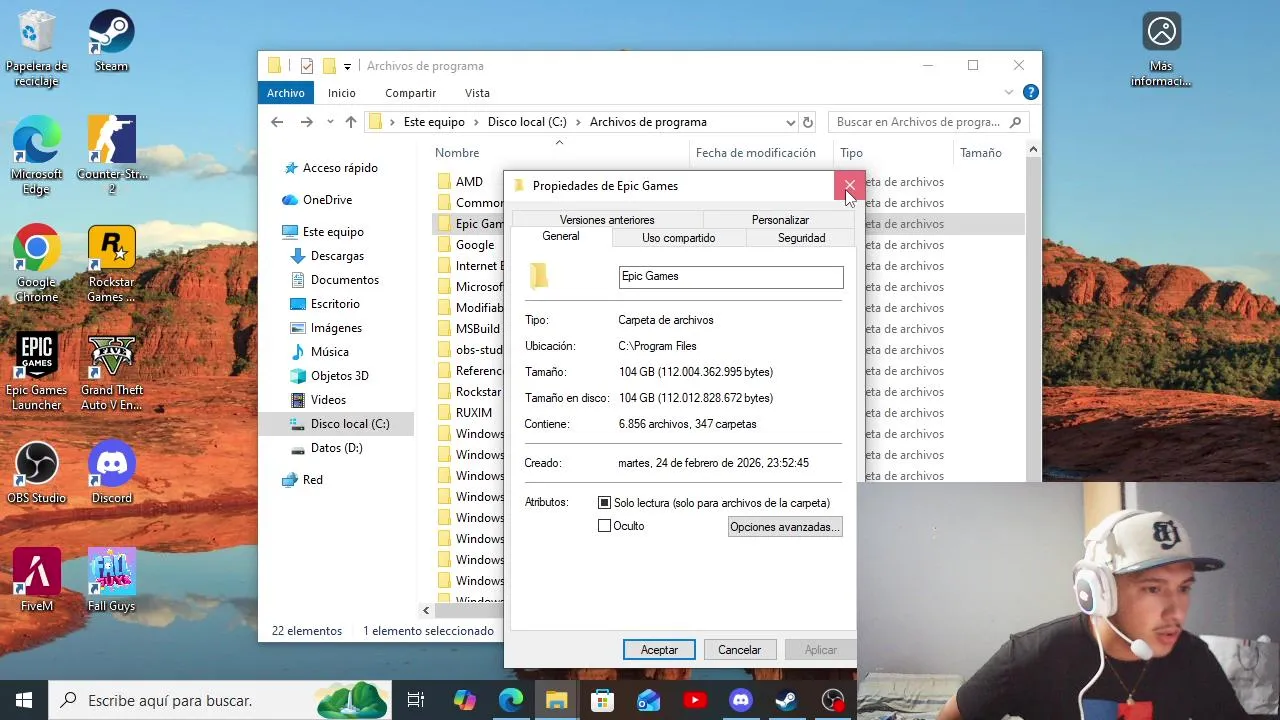Viewport: 1280px width, 720px height.
Task: Select OneDrive in navigation pane
Action: 327,200
